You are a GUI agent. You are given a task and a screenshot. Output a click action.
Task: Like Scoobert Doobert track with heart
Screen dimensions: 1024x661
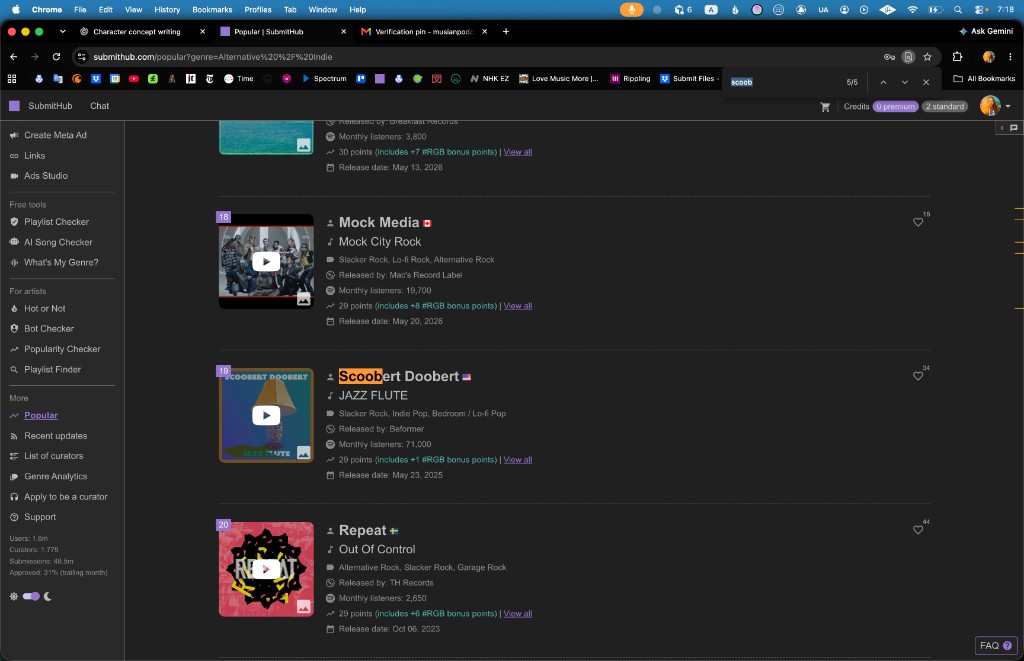click(x=918, y=376)
